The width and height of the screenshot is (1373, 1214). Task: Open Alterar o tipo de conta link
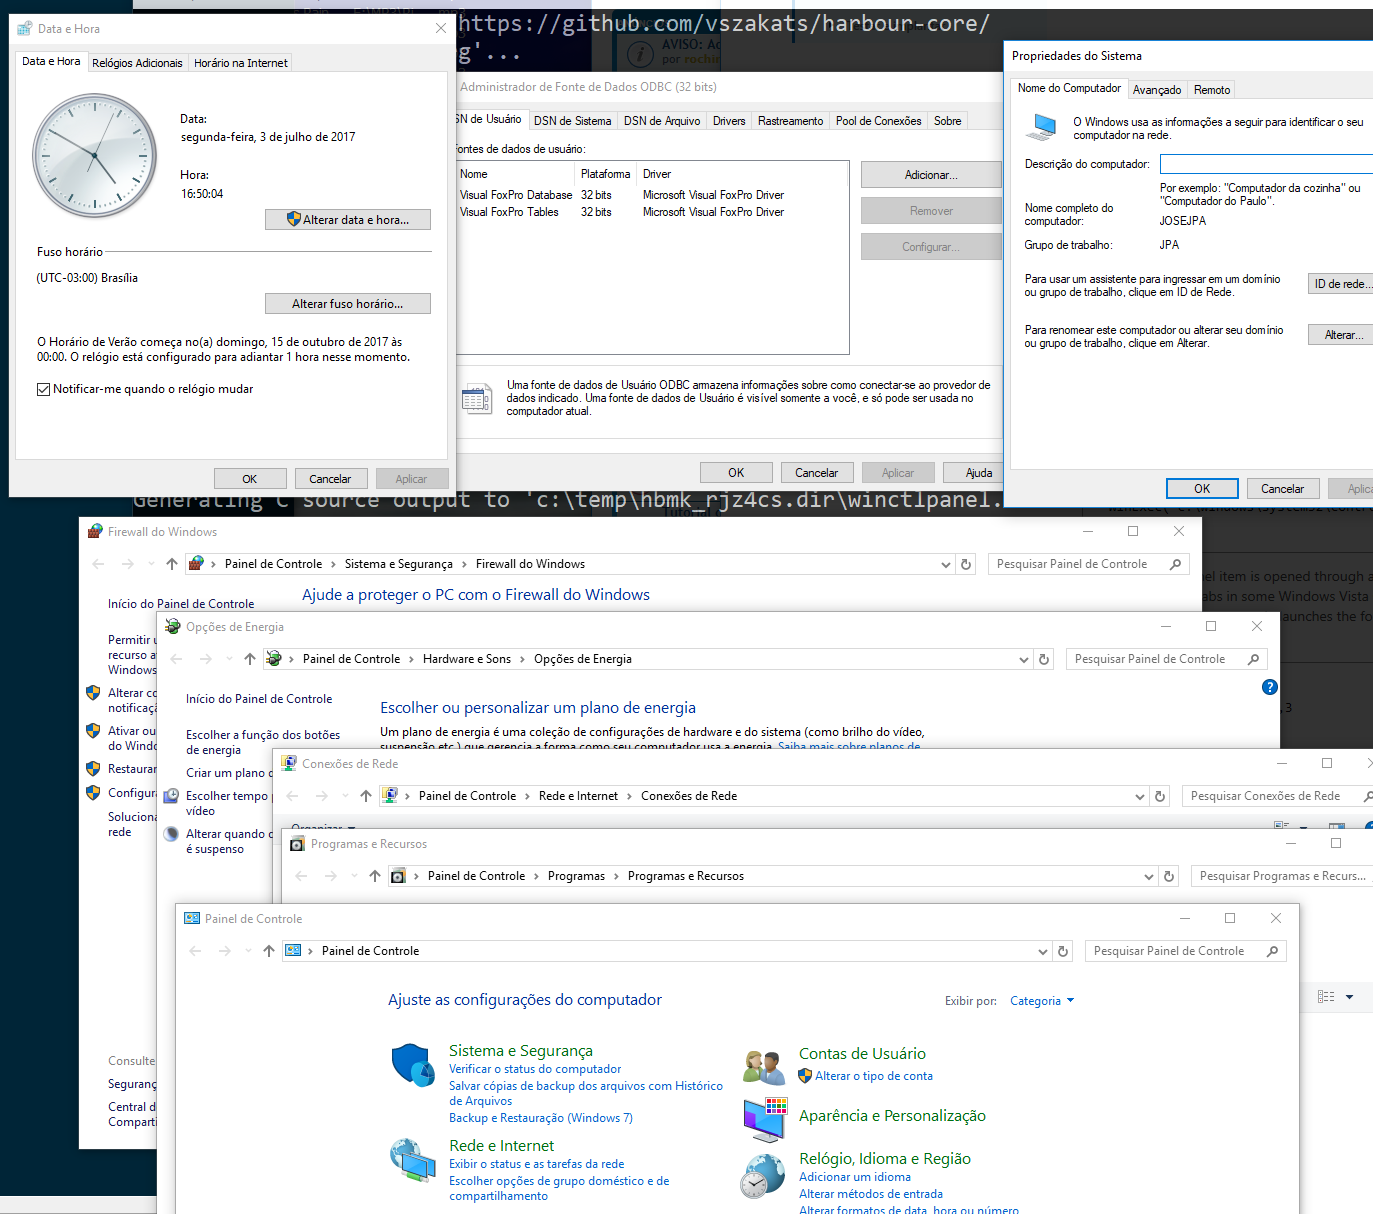874,1076
